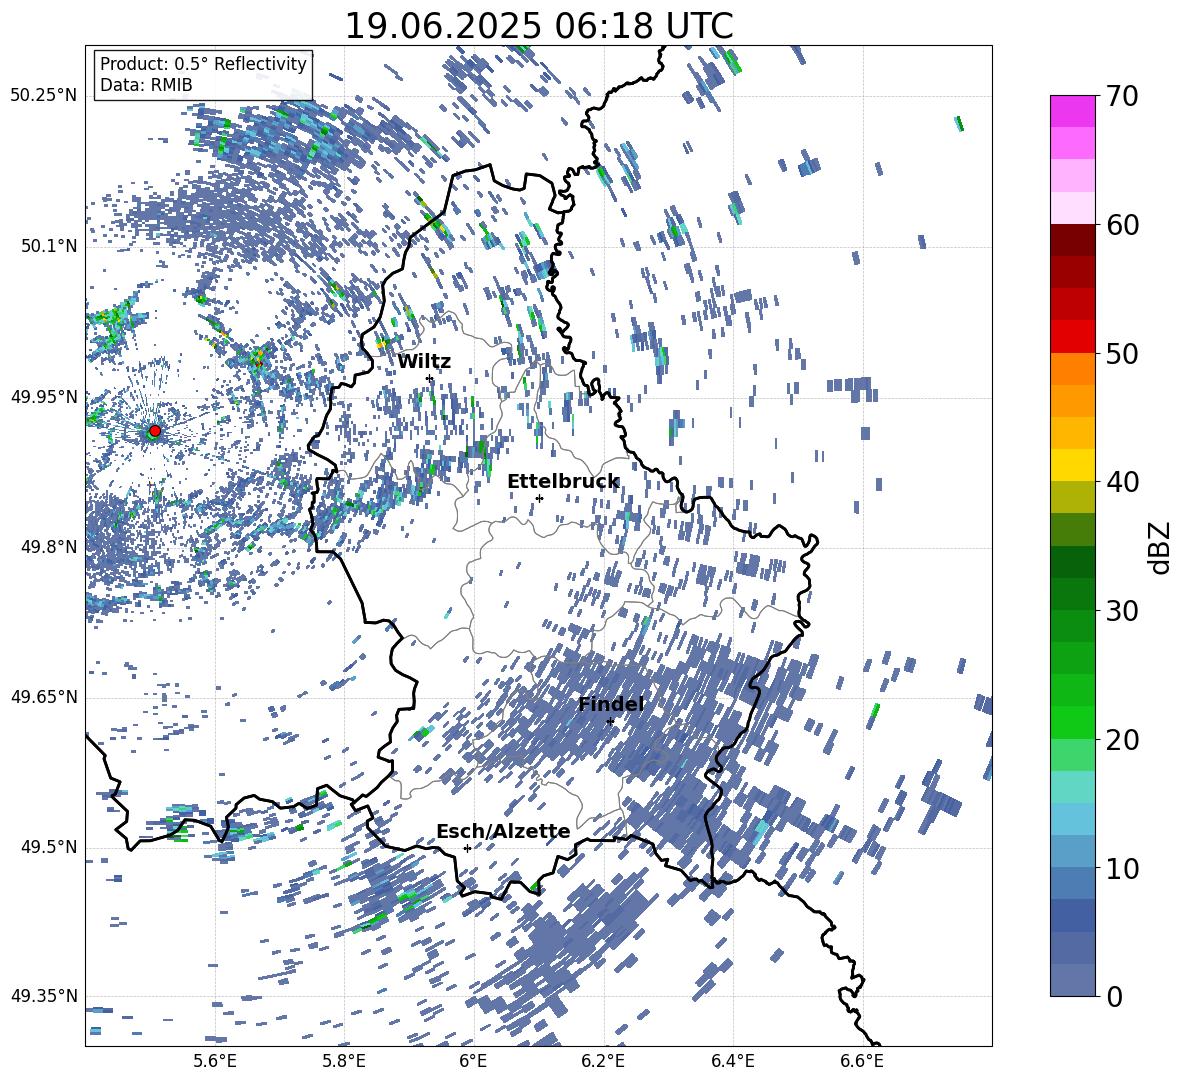
Task: Click the 49.8°N latitude label
Action: tap(48, 546)
